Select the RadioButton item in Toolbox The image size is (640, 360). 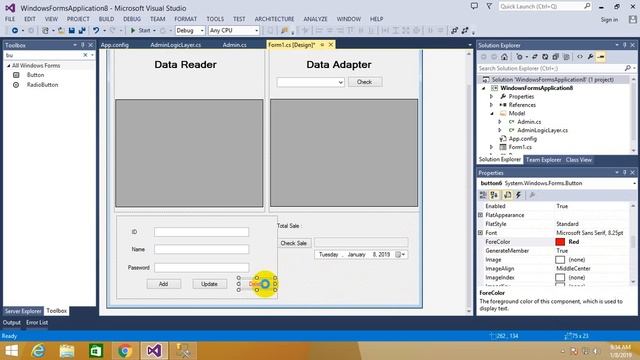pos(42,85)
